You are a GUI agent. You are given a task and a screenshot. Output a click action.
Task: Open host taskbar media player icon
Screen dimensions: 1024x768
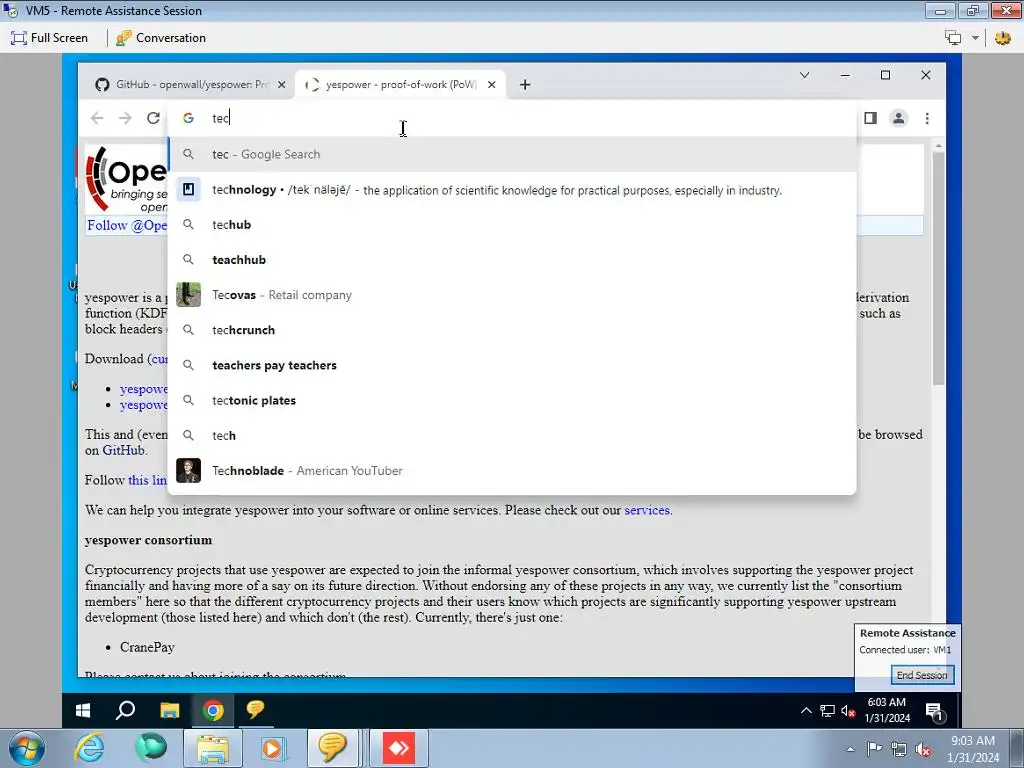pyautogui.click(x=273, y=748)
